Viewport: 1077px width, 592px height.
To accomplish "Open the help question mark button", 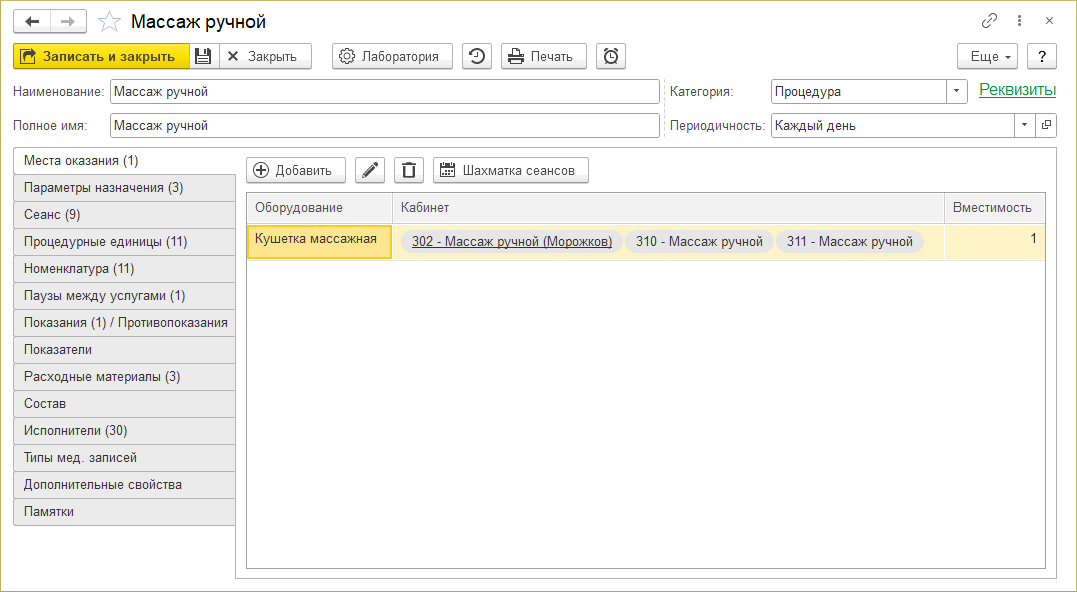I will (1042, 56).
